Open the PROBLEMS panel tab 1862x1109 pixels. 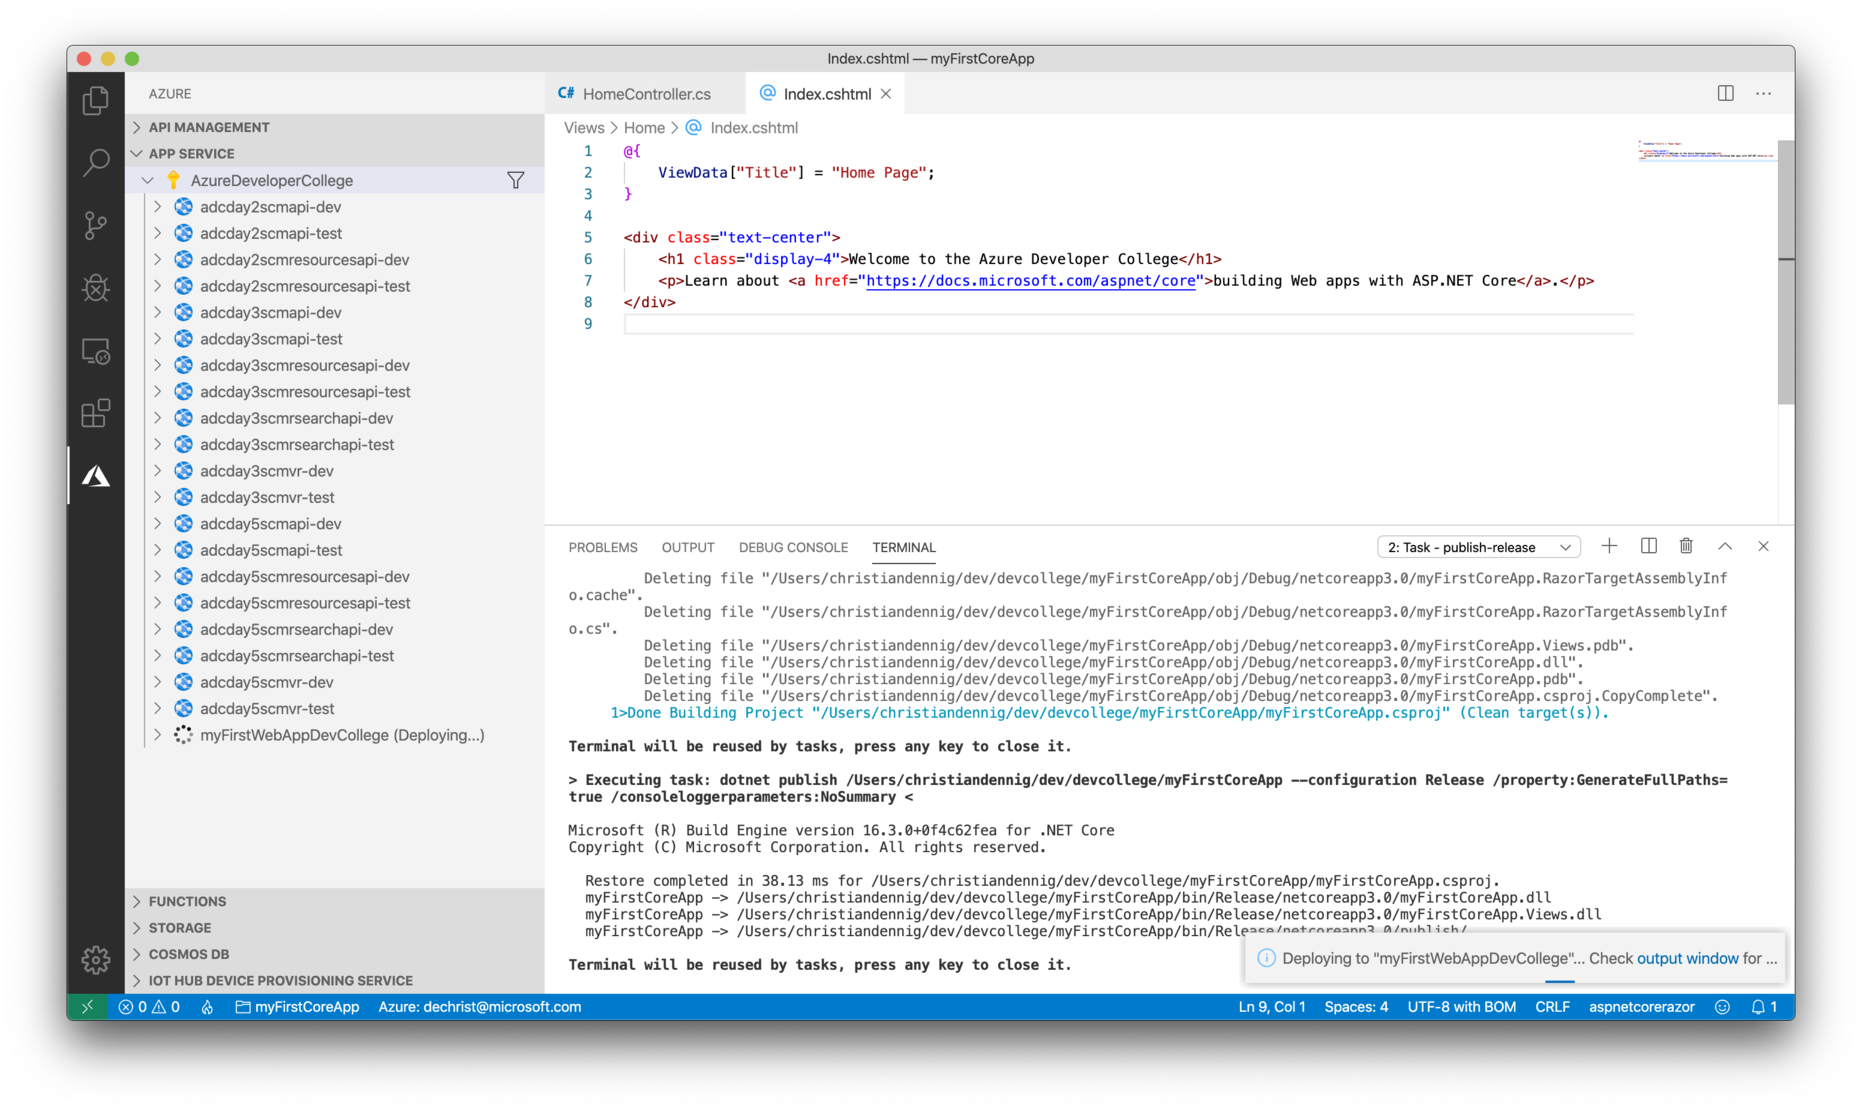coord(602,547)
